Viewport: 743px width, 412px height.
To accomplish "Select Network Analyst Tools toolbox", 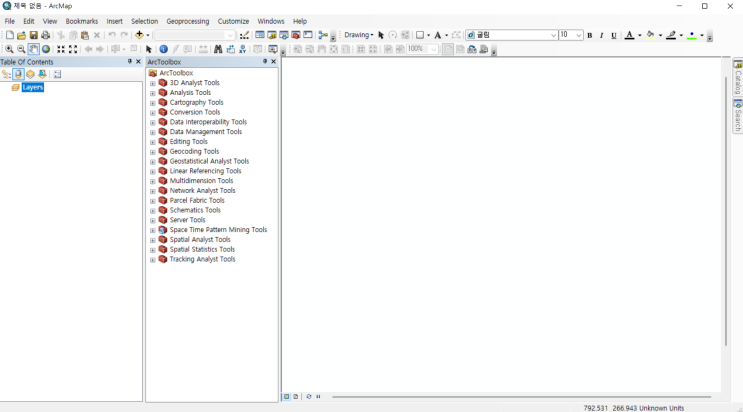I will click(202, 191).
